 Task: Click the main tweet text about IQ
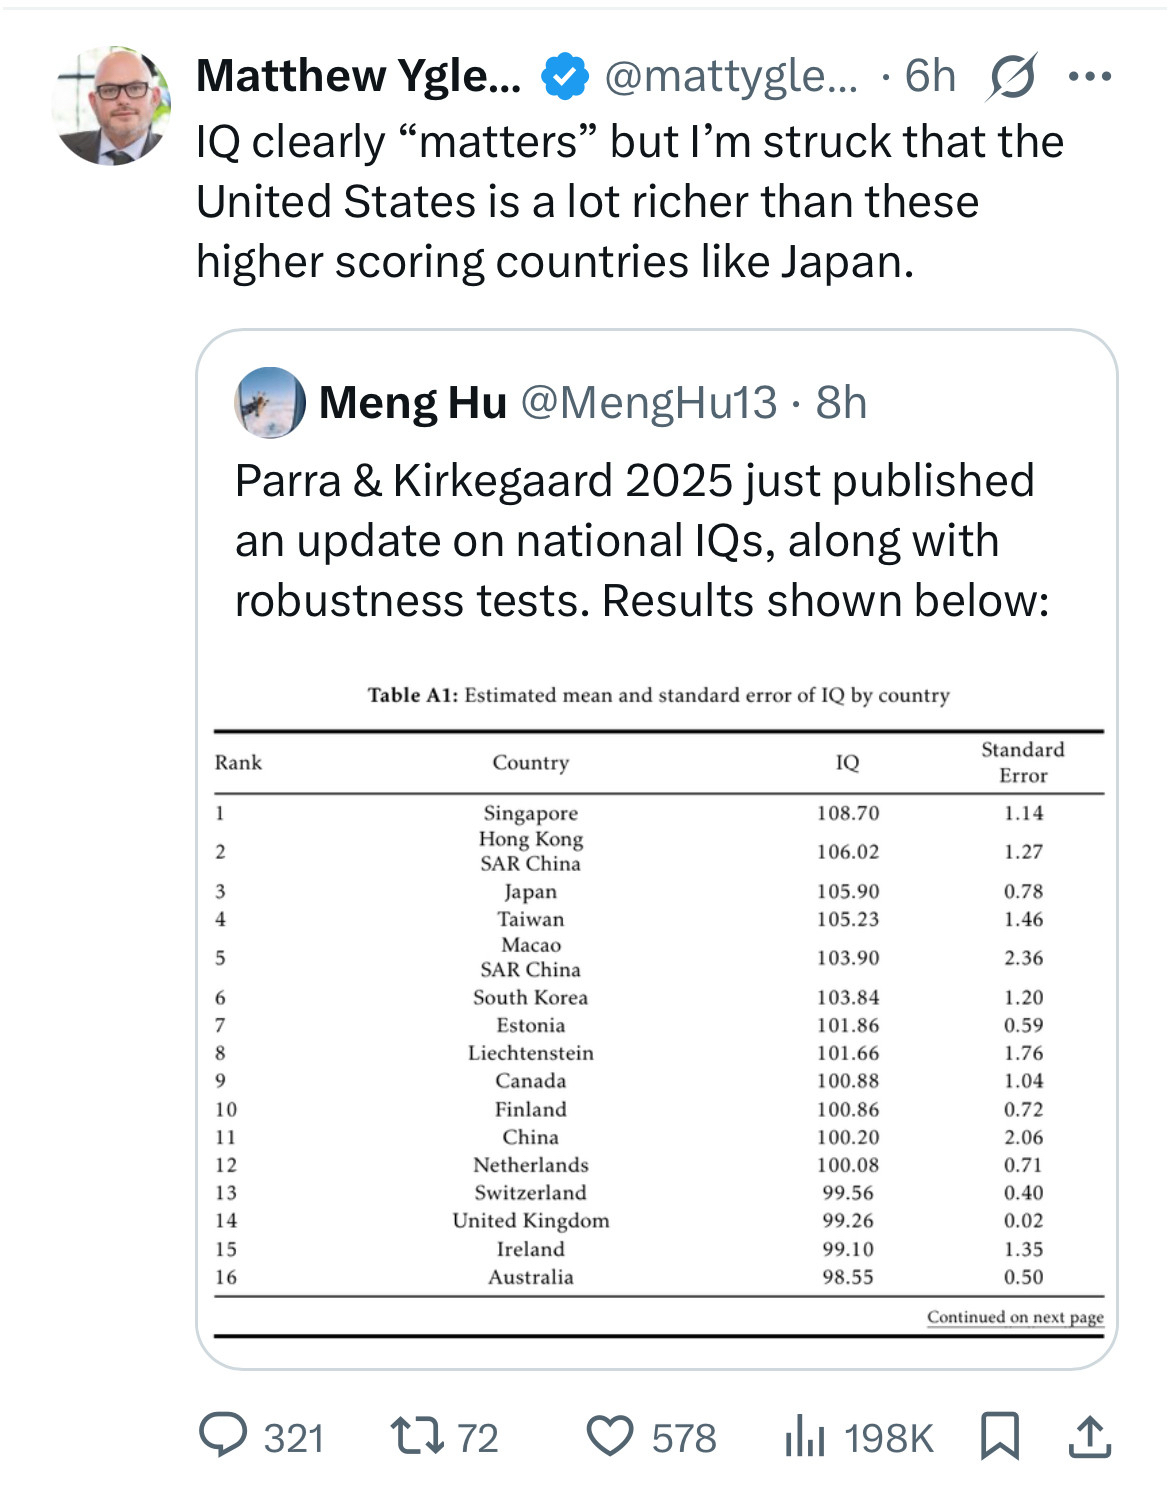coord(630,201)
